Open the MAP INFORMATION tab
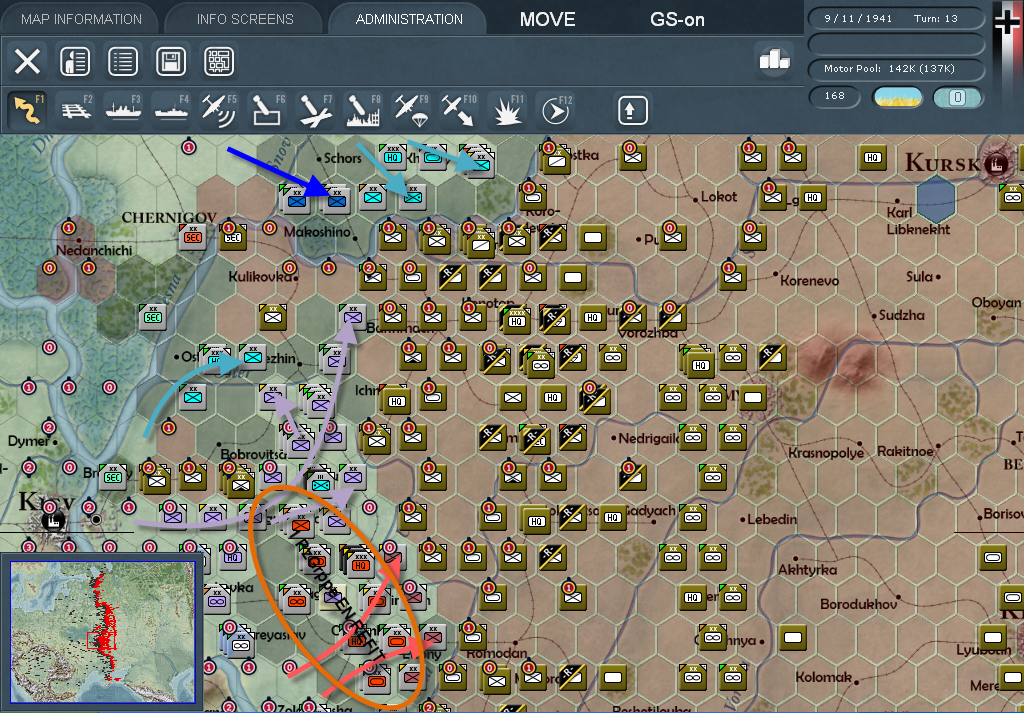Viewport: 1024px width, 713px height. (x=81, y=19)
